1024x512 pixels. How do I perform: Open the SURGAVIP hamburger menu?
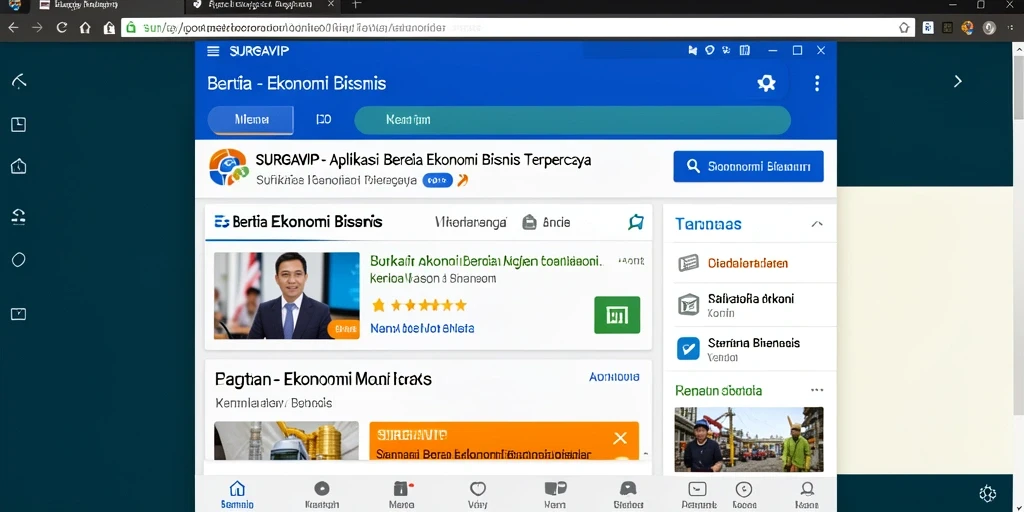(213, 51)
